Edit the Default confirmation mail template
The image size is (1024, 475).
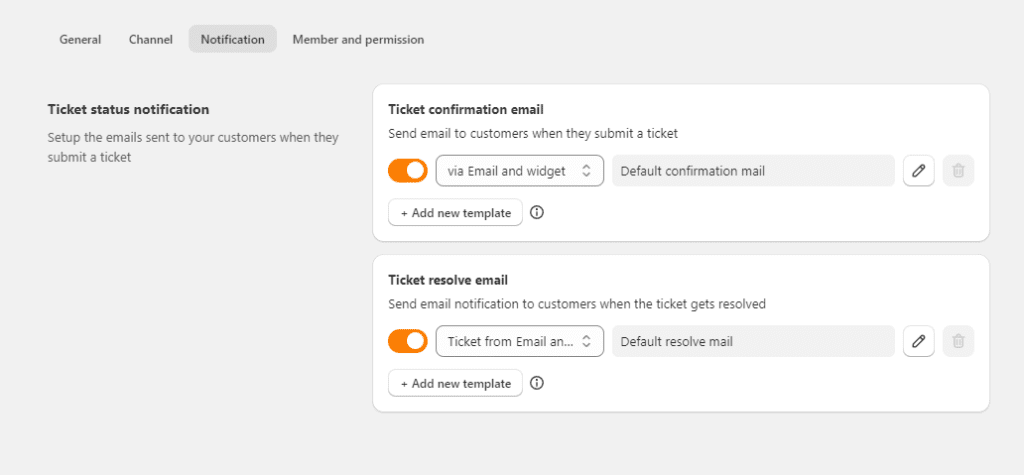[918, 171]
